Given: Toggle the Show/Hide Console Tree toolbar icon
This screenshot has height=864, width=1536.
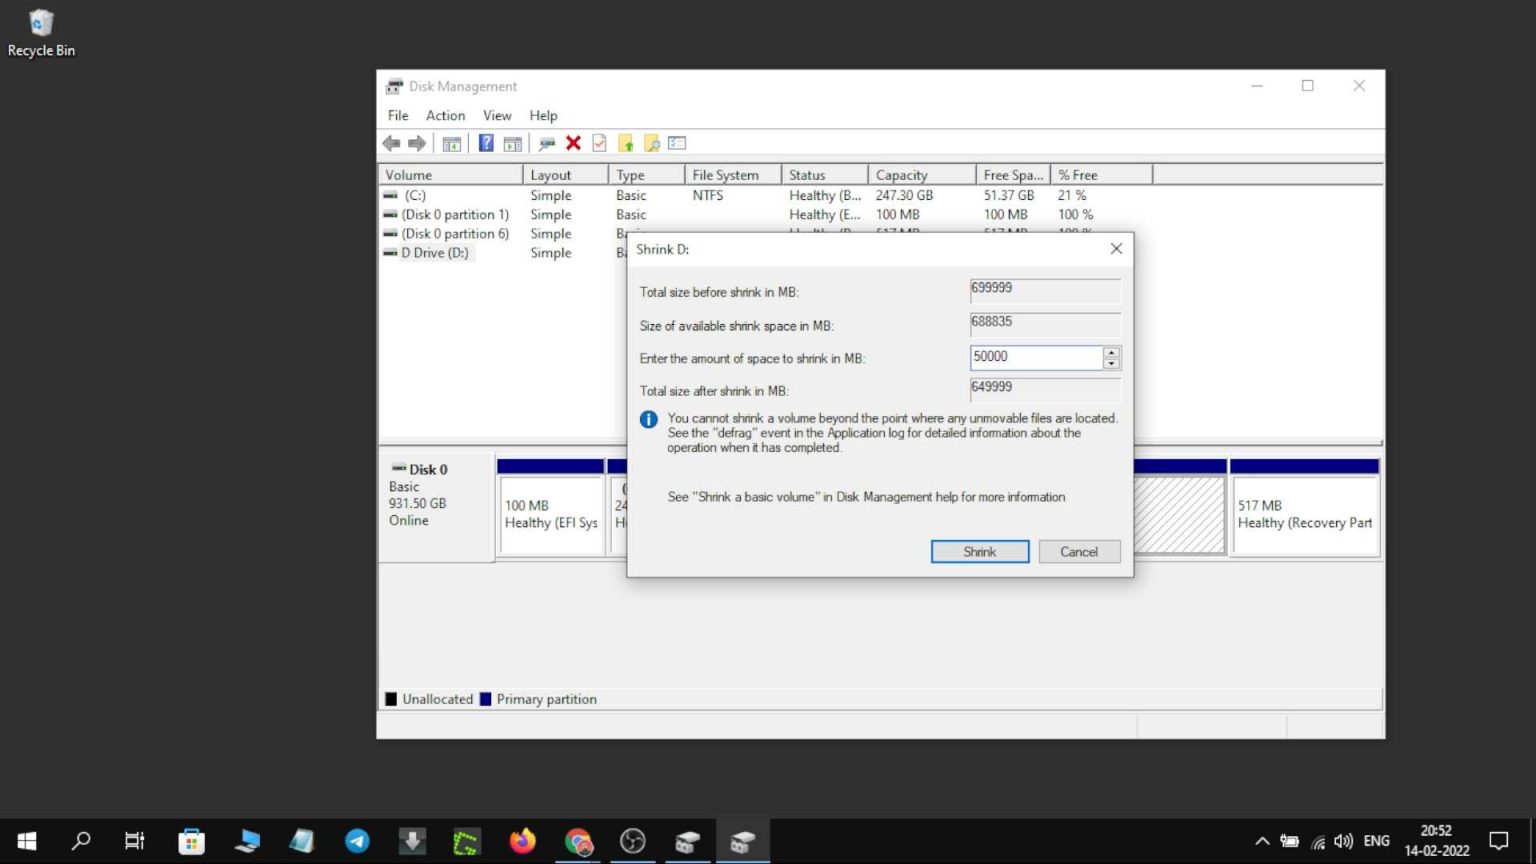Looking at the screenshot, I should (x=451, y=143).
